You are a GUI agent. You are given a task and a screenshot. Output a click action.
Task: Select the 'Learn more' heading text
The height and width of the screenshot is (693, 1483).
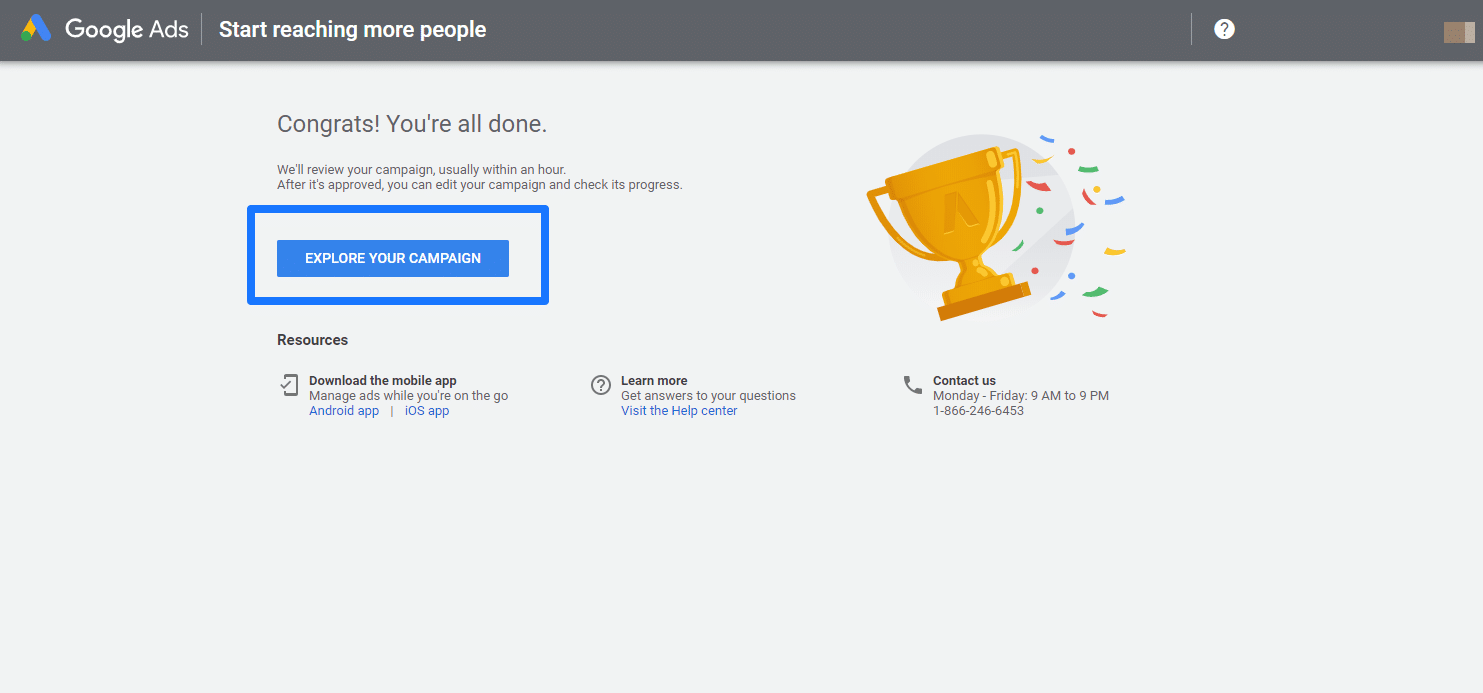[x=654, y=380]
